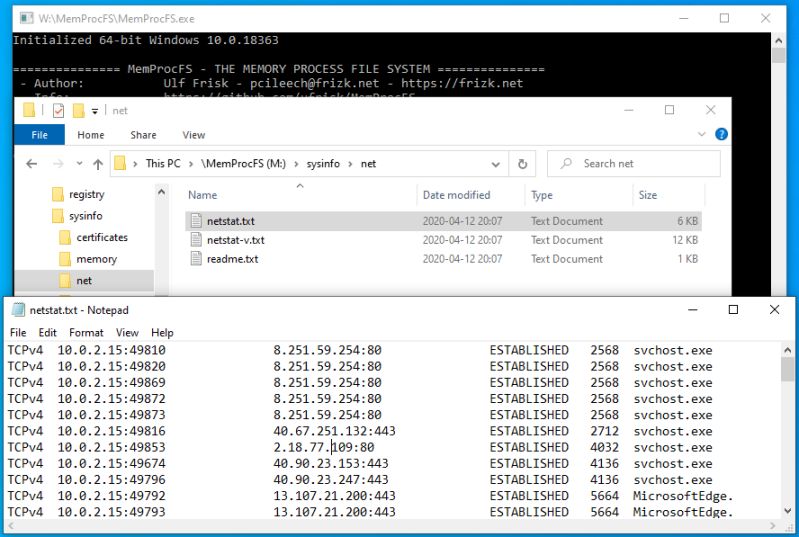
Task: Open Notepad Format menu
Action: 86,333
